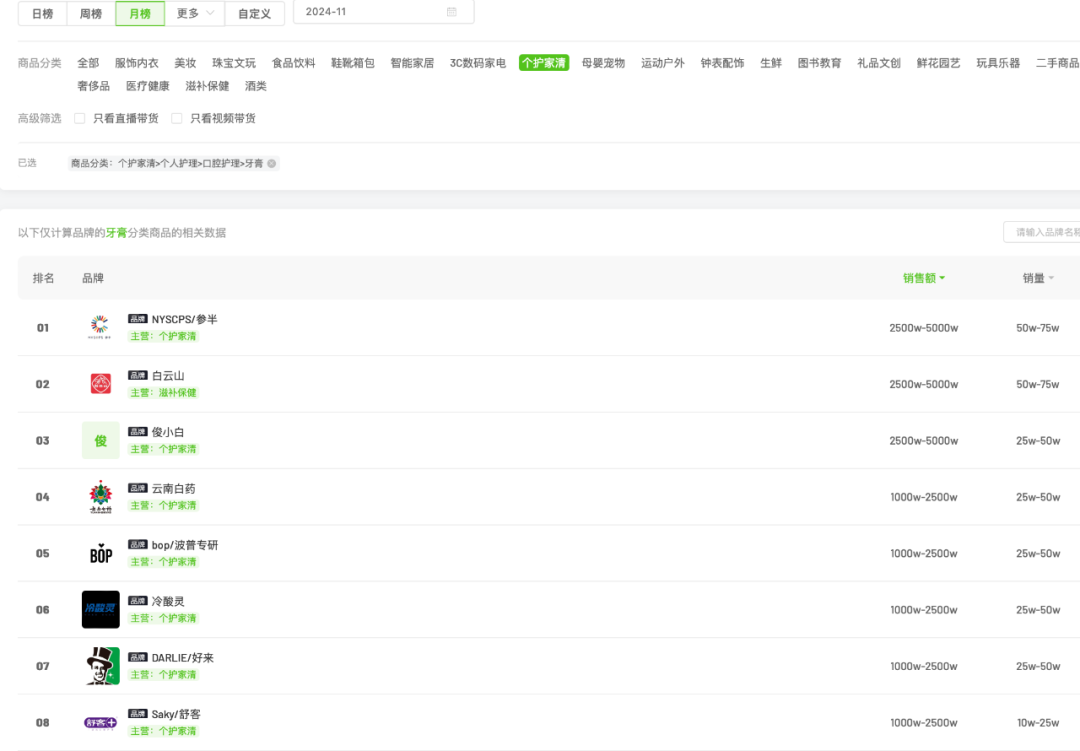Select 鞋靴箱包 category
Screen dimensions: 1080x751
pyautogui.click(x=353, y=63)
